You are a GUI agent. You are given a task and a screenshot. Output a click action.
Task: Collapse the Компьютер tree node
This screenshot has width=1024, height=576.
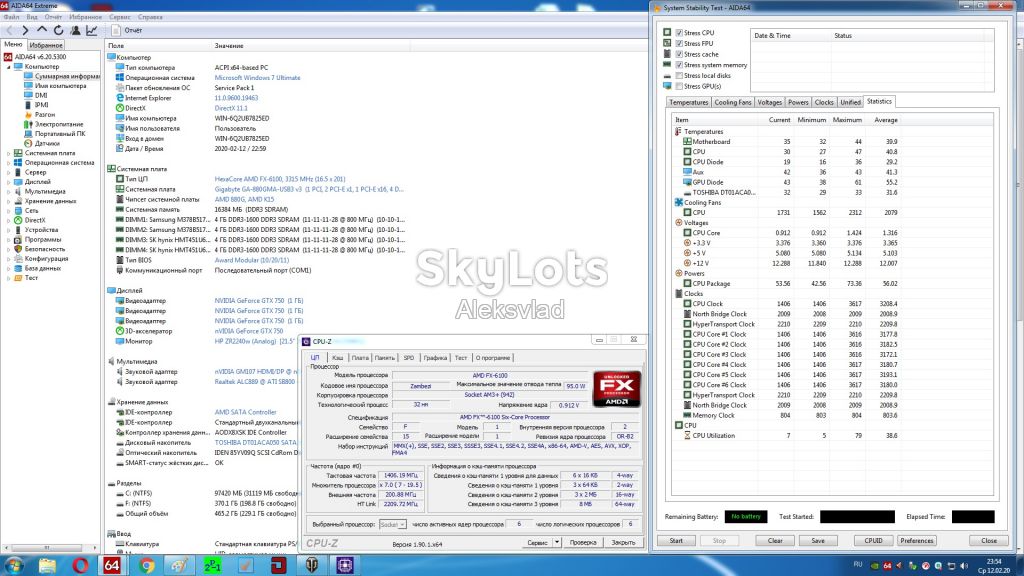8,67
